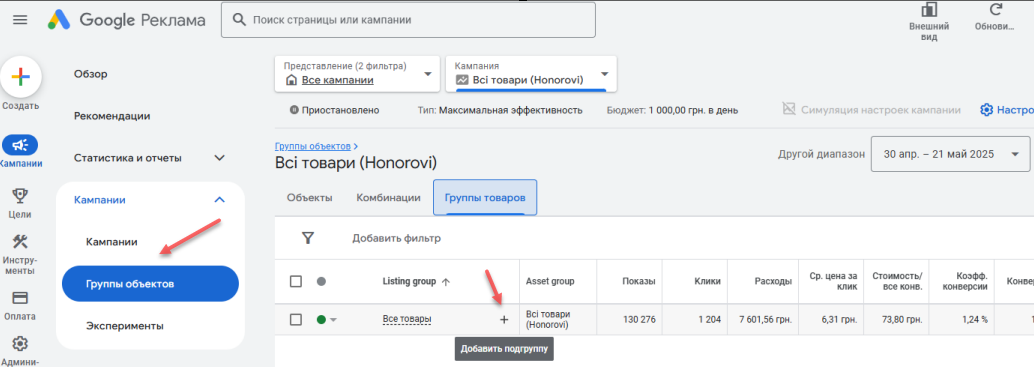Click the Обновить refresh icon

coord(995,10)
